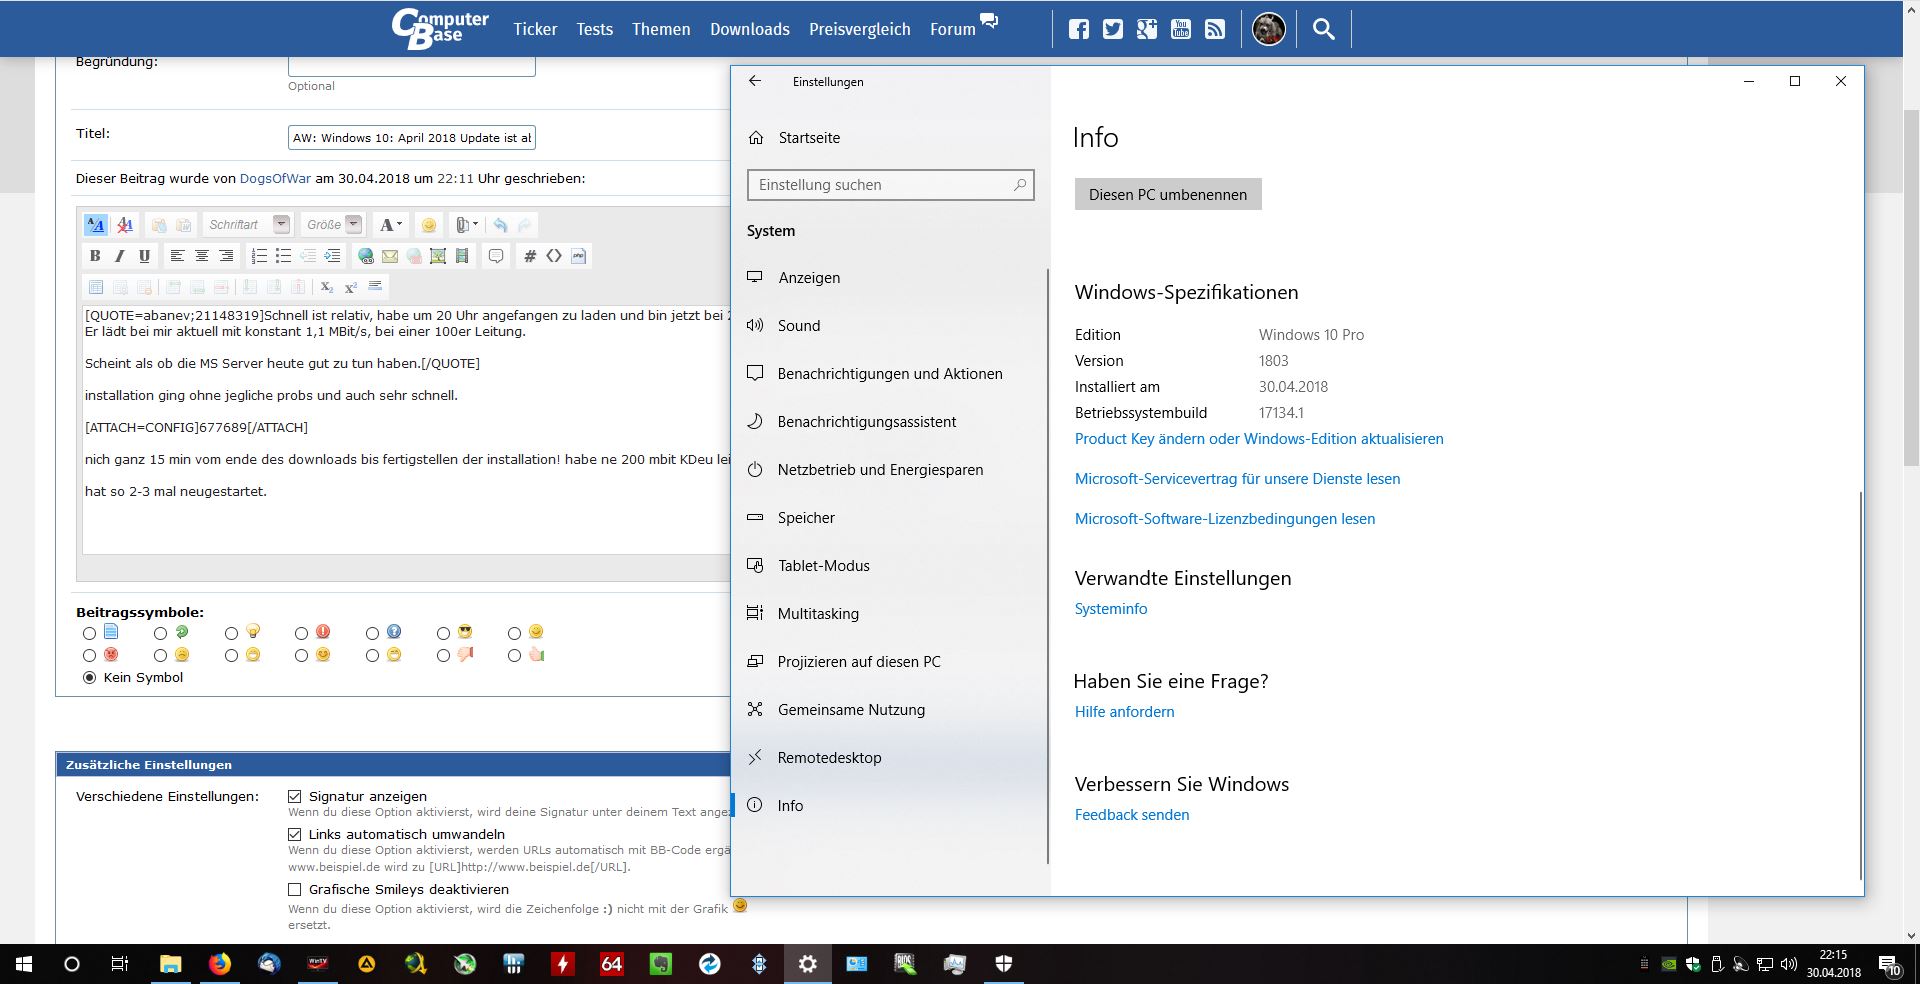
Task: Select the thumbs-up post symbol
Action: (x=514, y=656)
